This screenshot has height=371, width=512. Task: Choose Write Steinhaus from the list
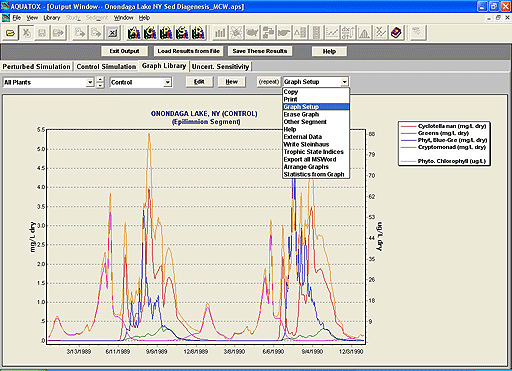click(x=316, y=144)
